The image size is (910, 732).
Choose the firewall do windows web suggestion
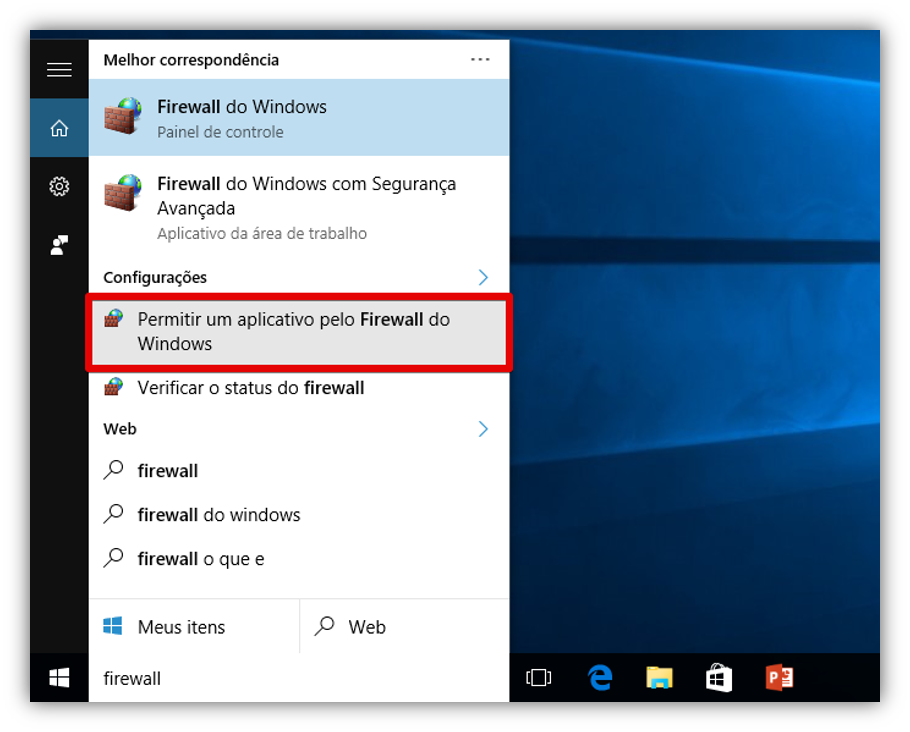(x=299, y=515)
